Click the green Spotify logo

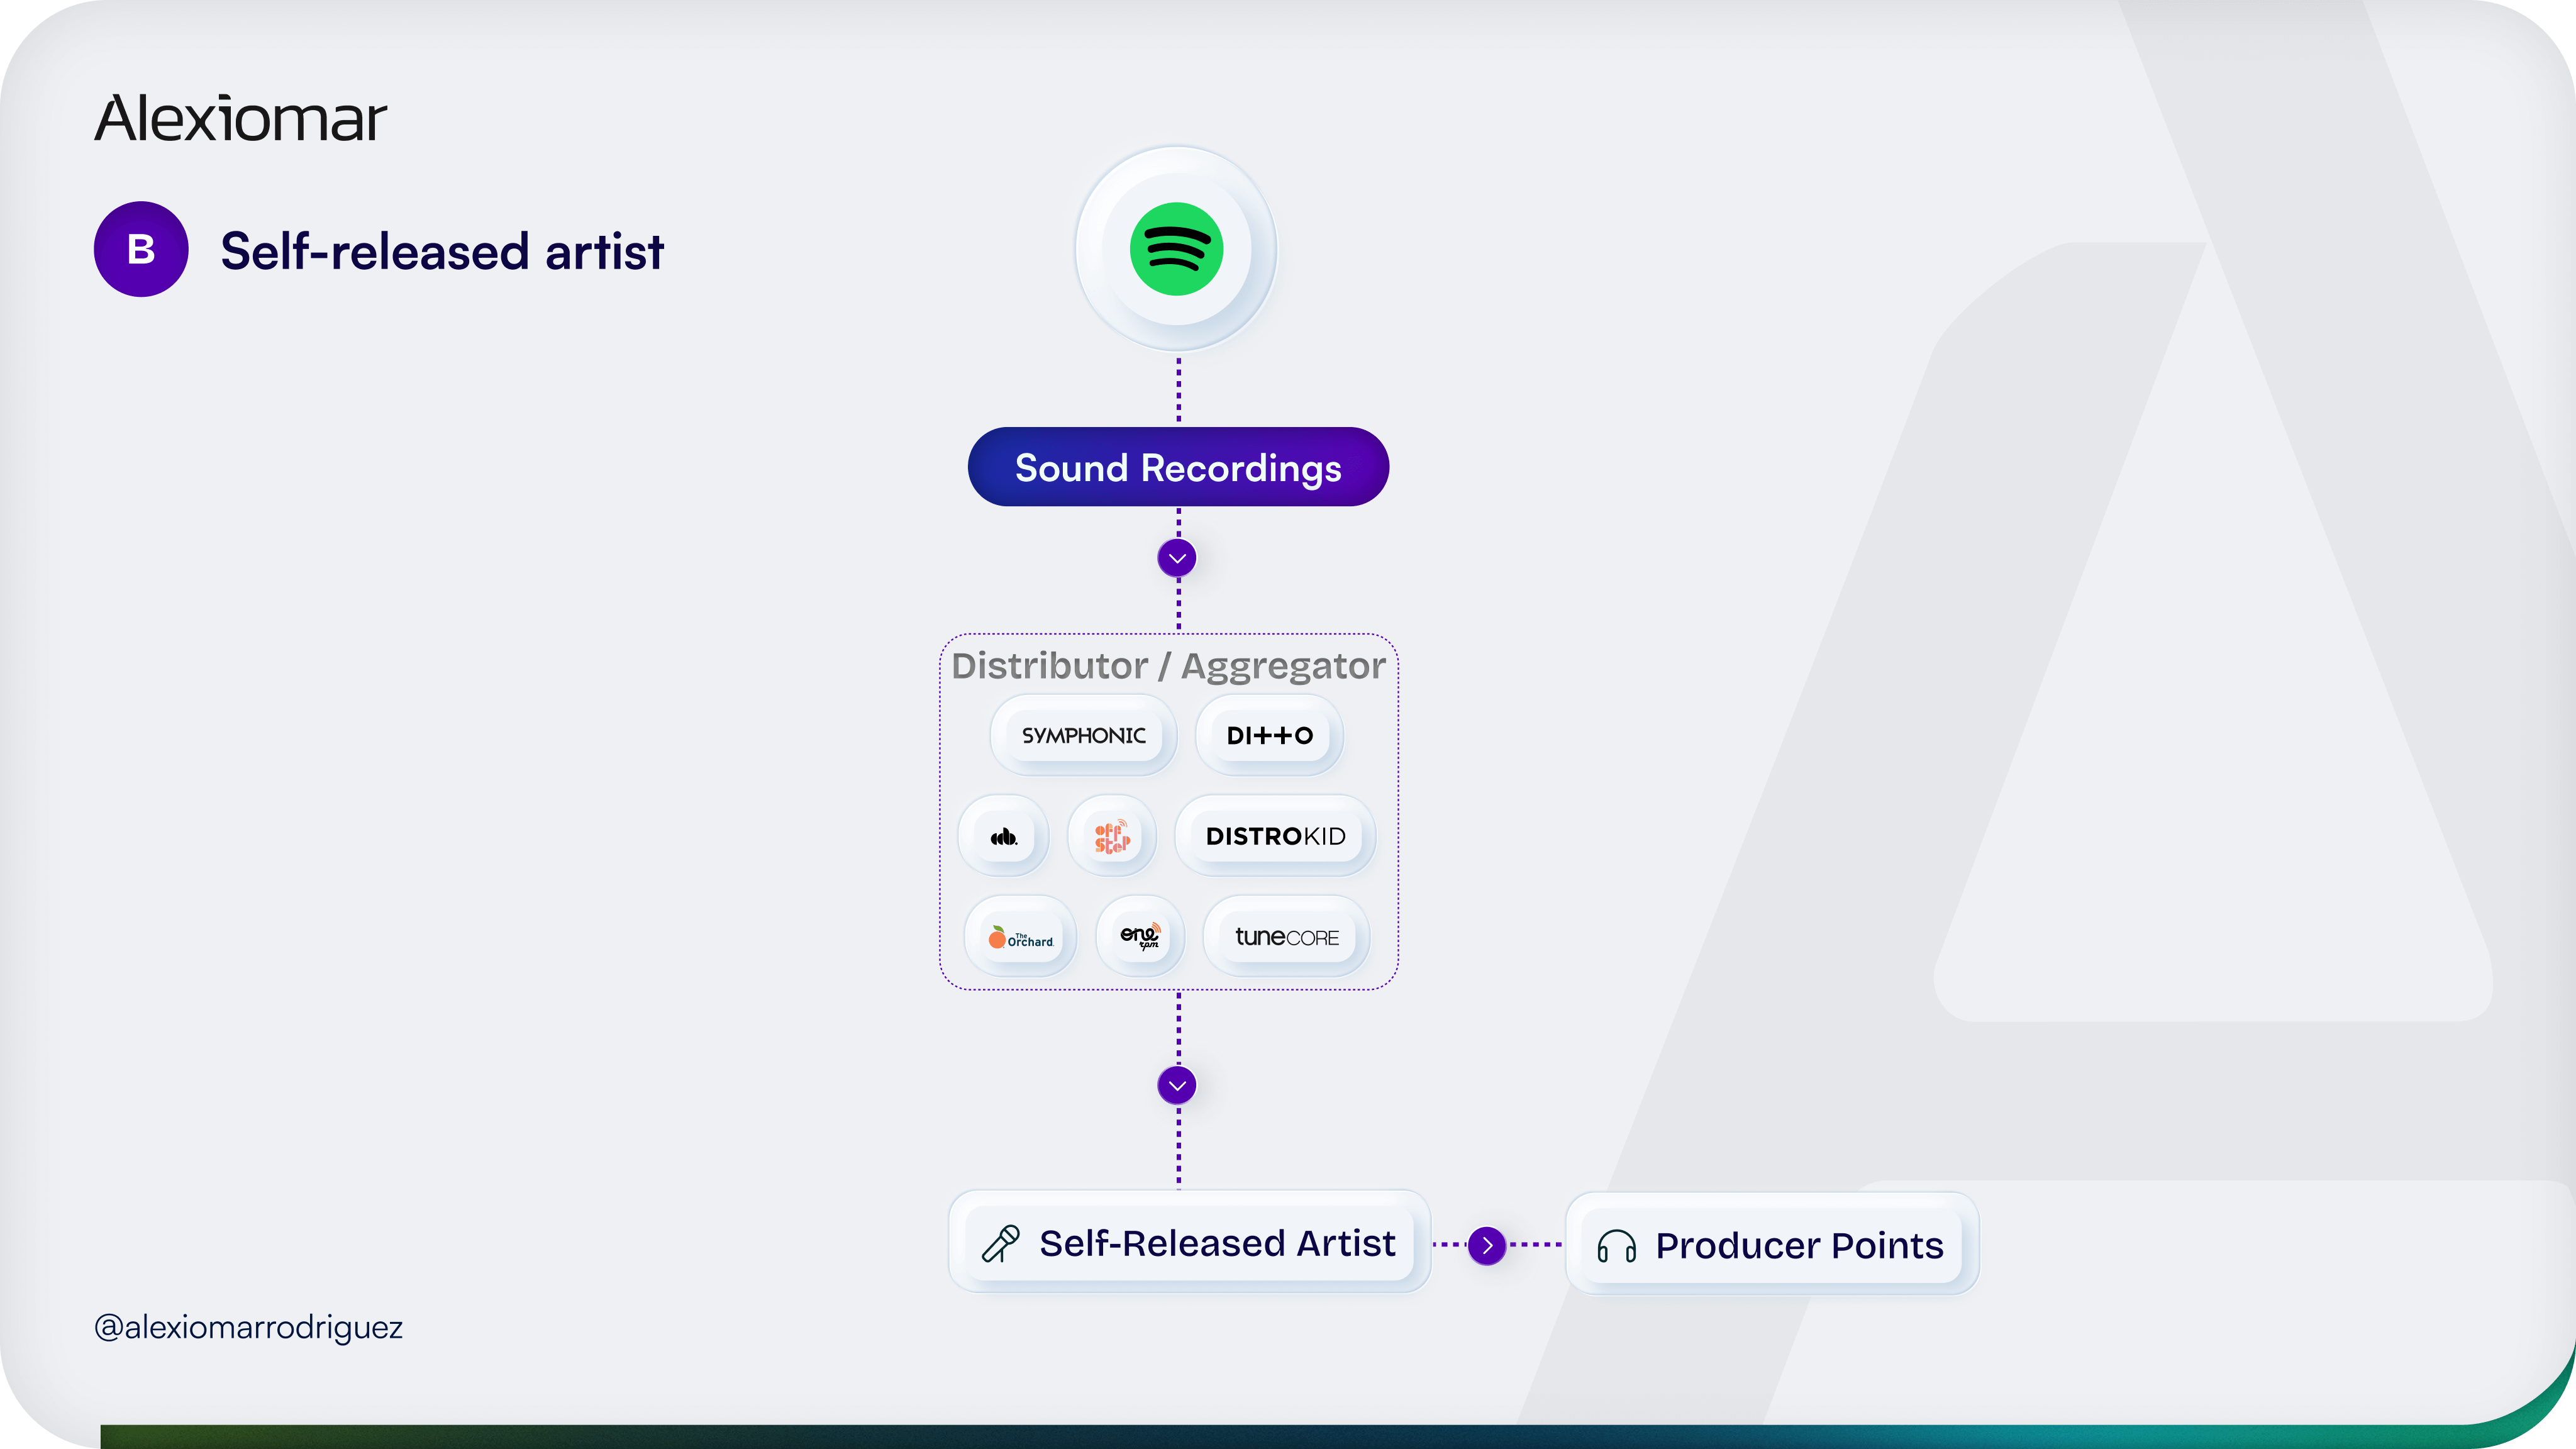tap(1176, 249)
